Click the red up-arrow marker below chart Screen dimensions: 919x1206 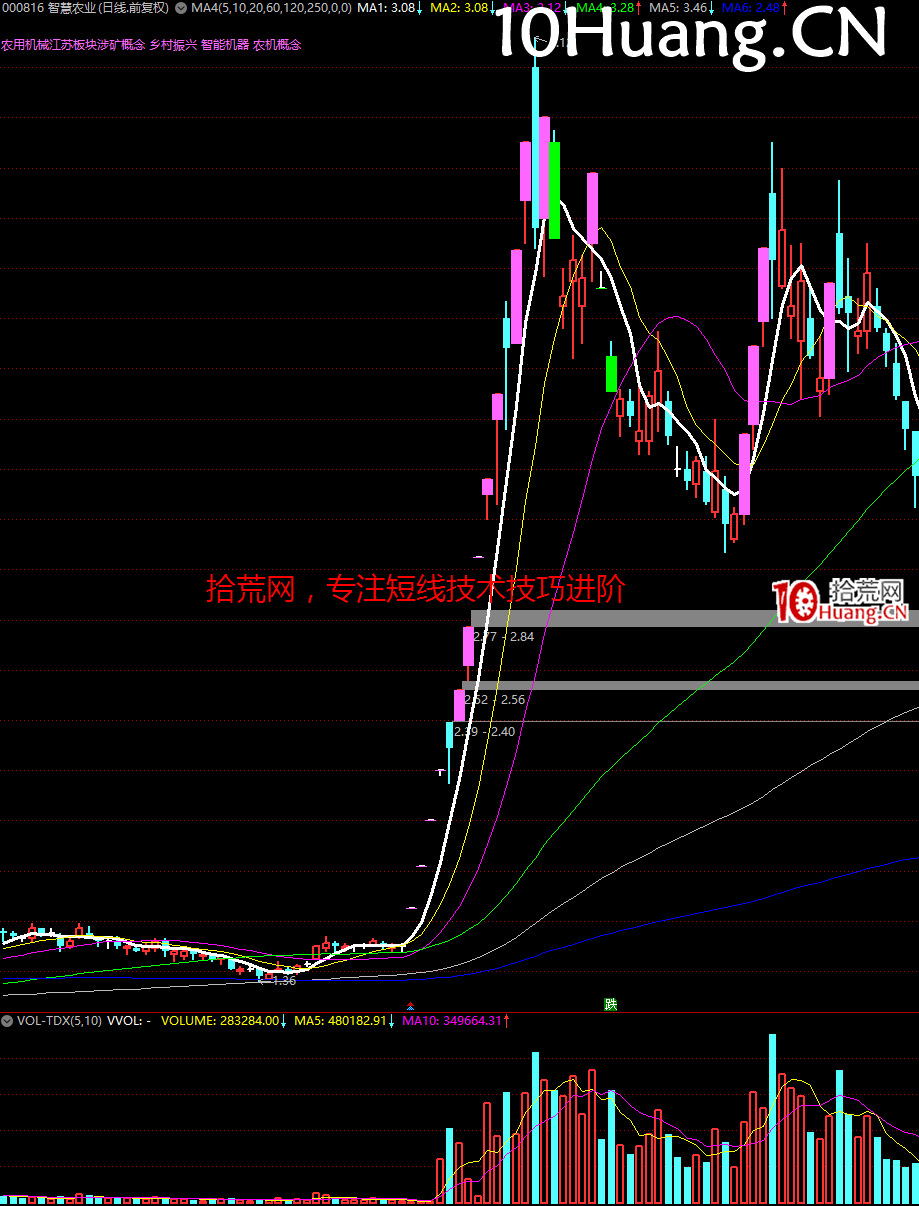pos(409,1006)
